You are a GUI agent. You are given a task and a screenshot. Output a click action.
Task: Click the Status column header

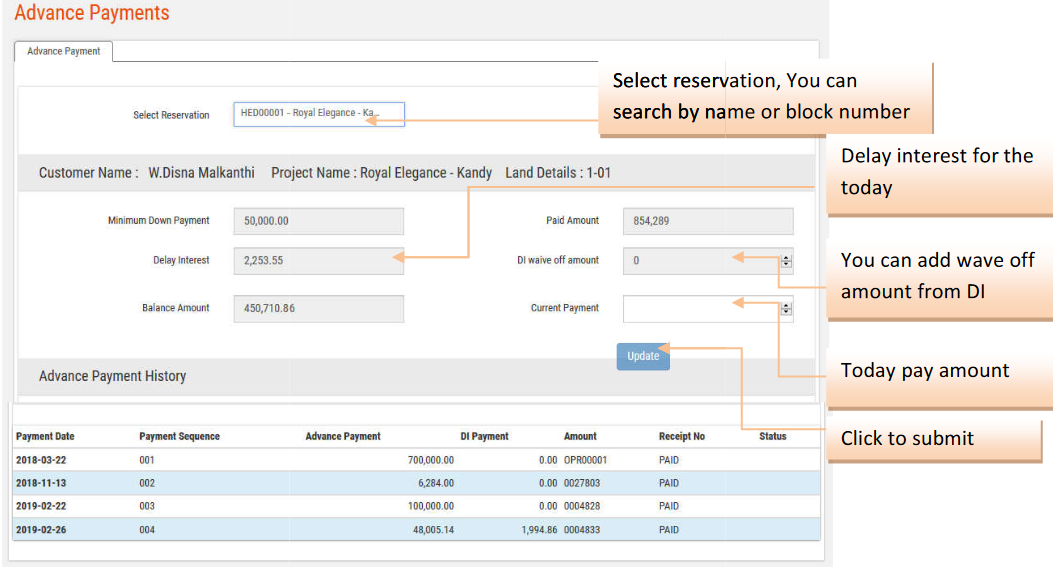[772, 437]
